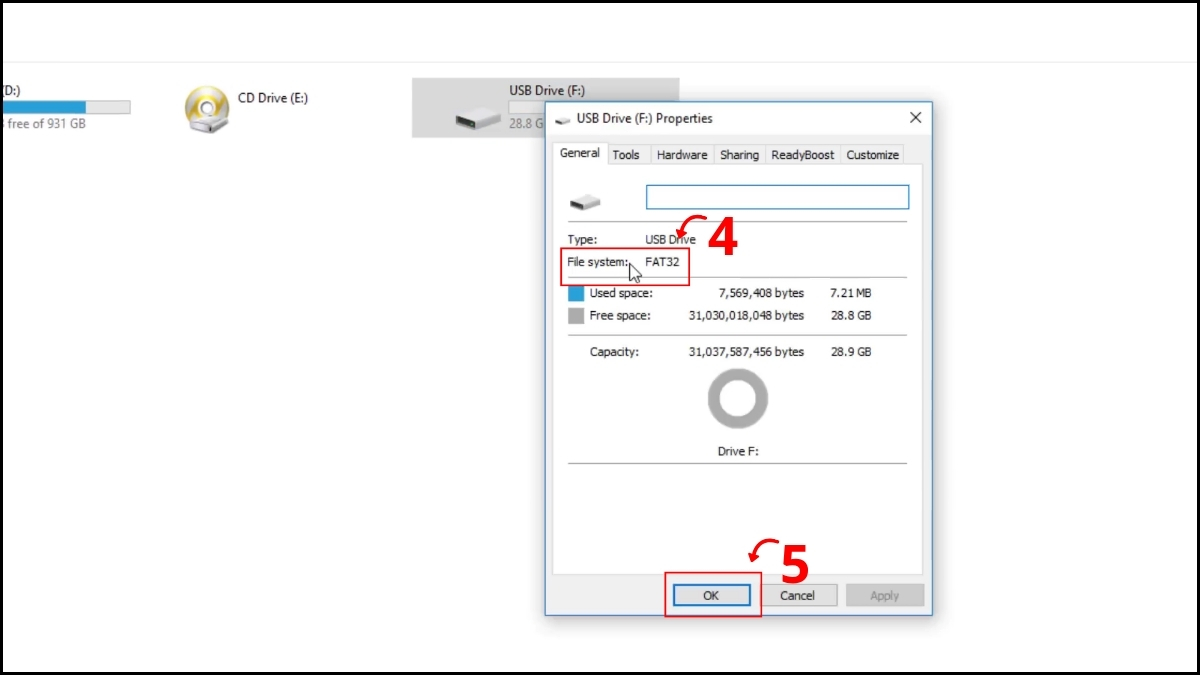The image size is (1200, 675).
Task: Click the 'free of 931 GB' text
Action: 45,125
